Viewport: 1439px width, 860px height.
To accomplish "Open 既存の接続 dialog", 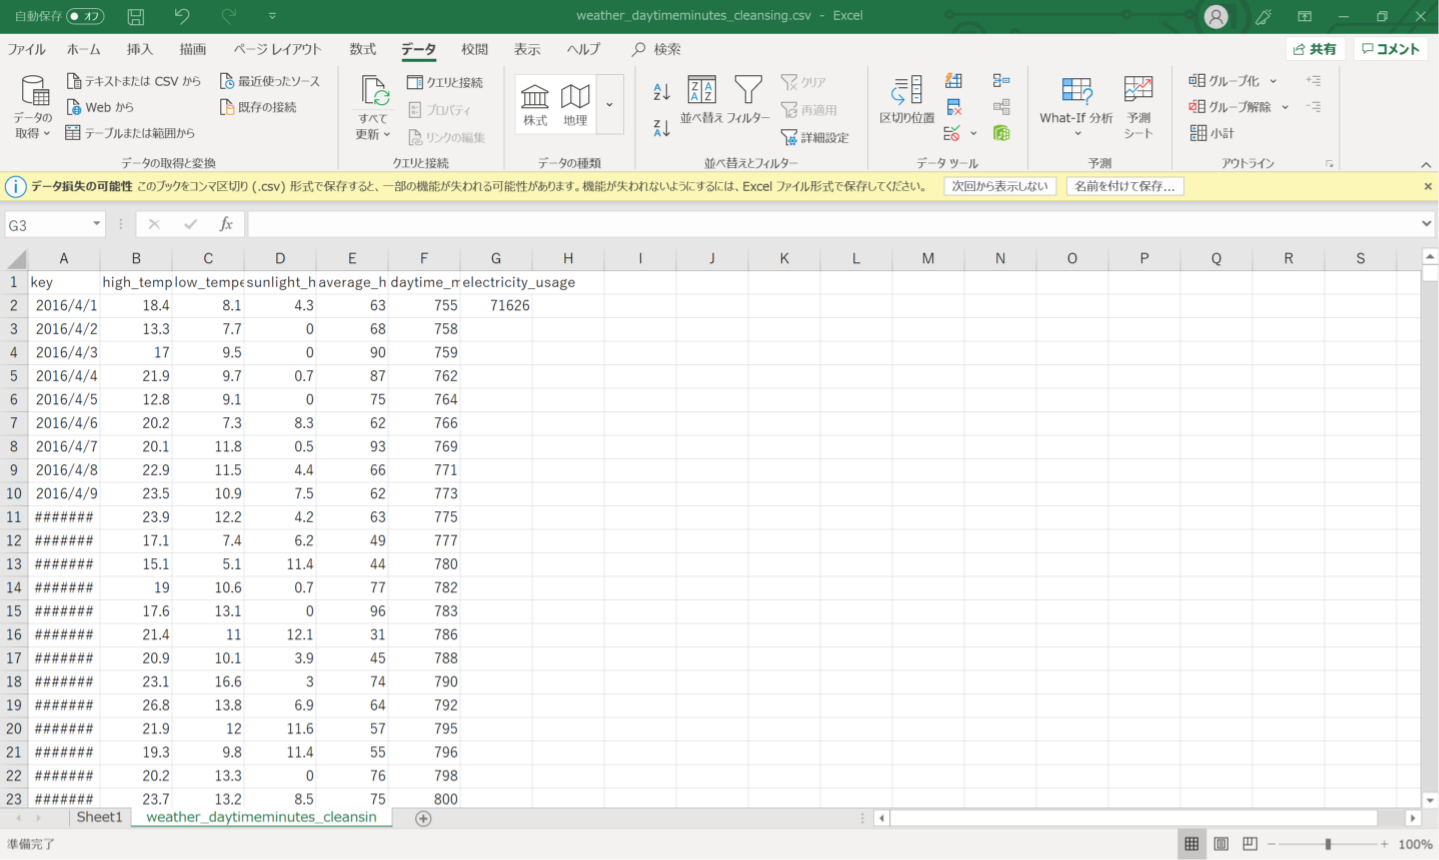I will click(257, 107).
